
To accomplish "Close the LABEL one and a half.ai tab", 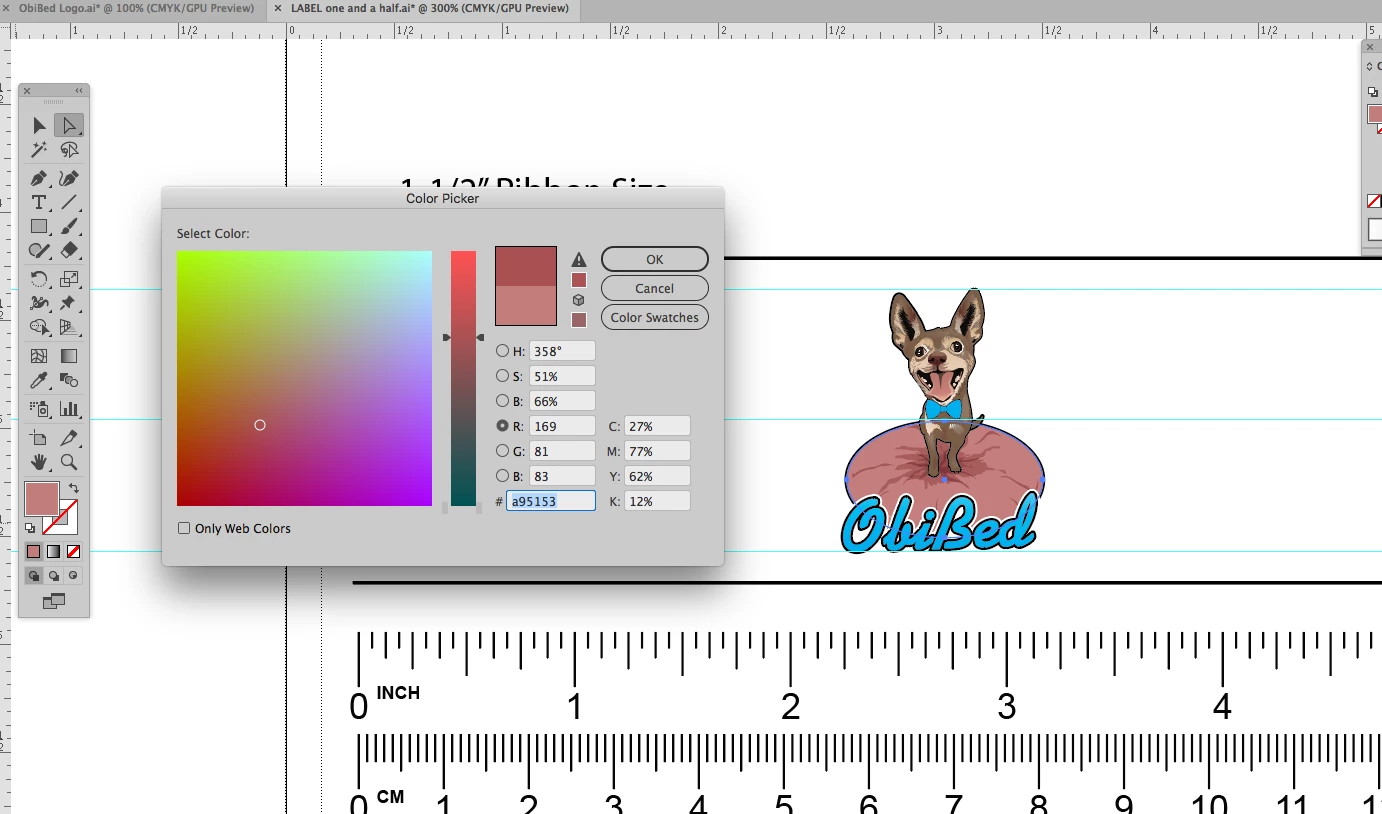I will click(276, 8).
